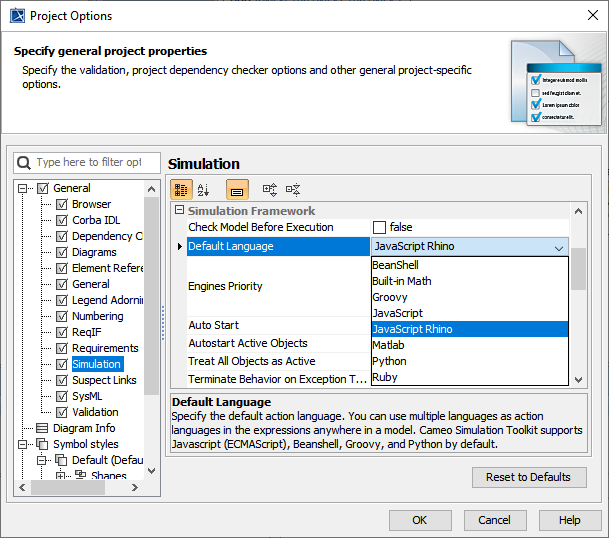609x538 pixels.
Task: Click the Reset to Defaults button
Action: (x=528, y=477)
